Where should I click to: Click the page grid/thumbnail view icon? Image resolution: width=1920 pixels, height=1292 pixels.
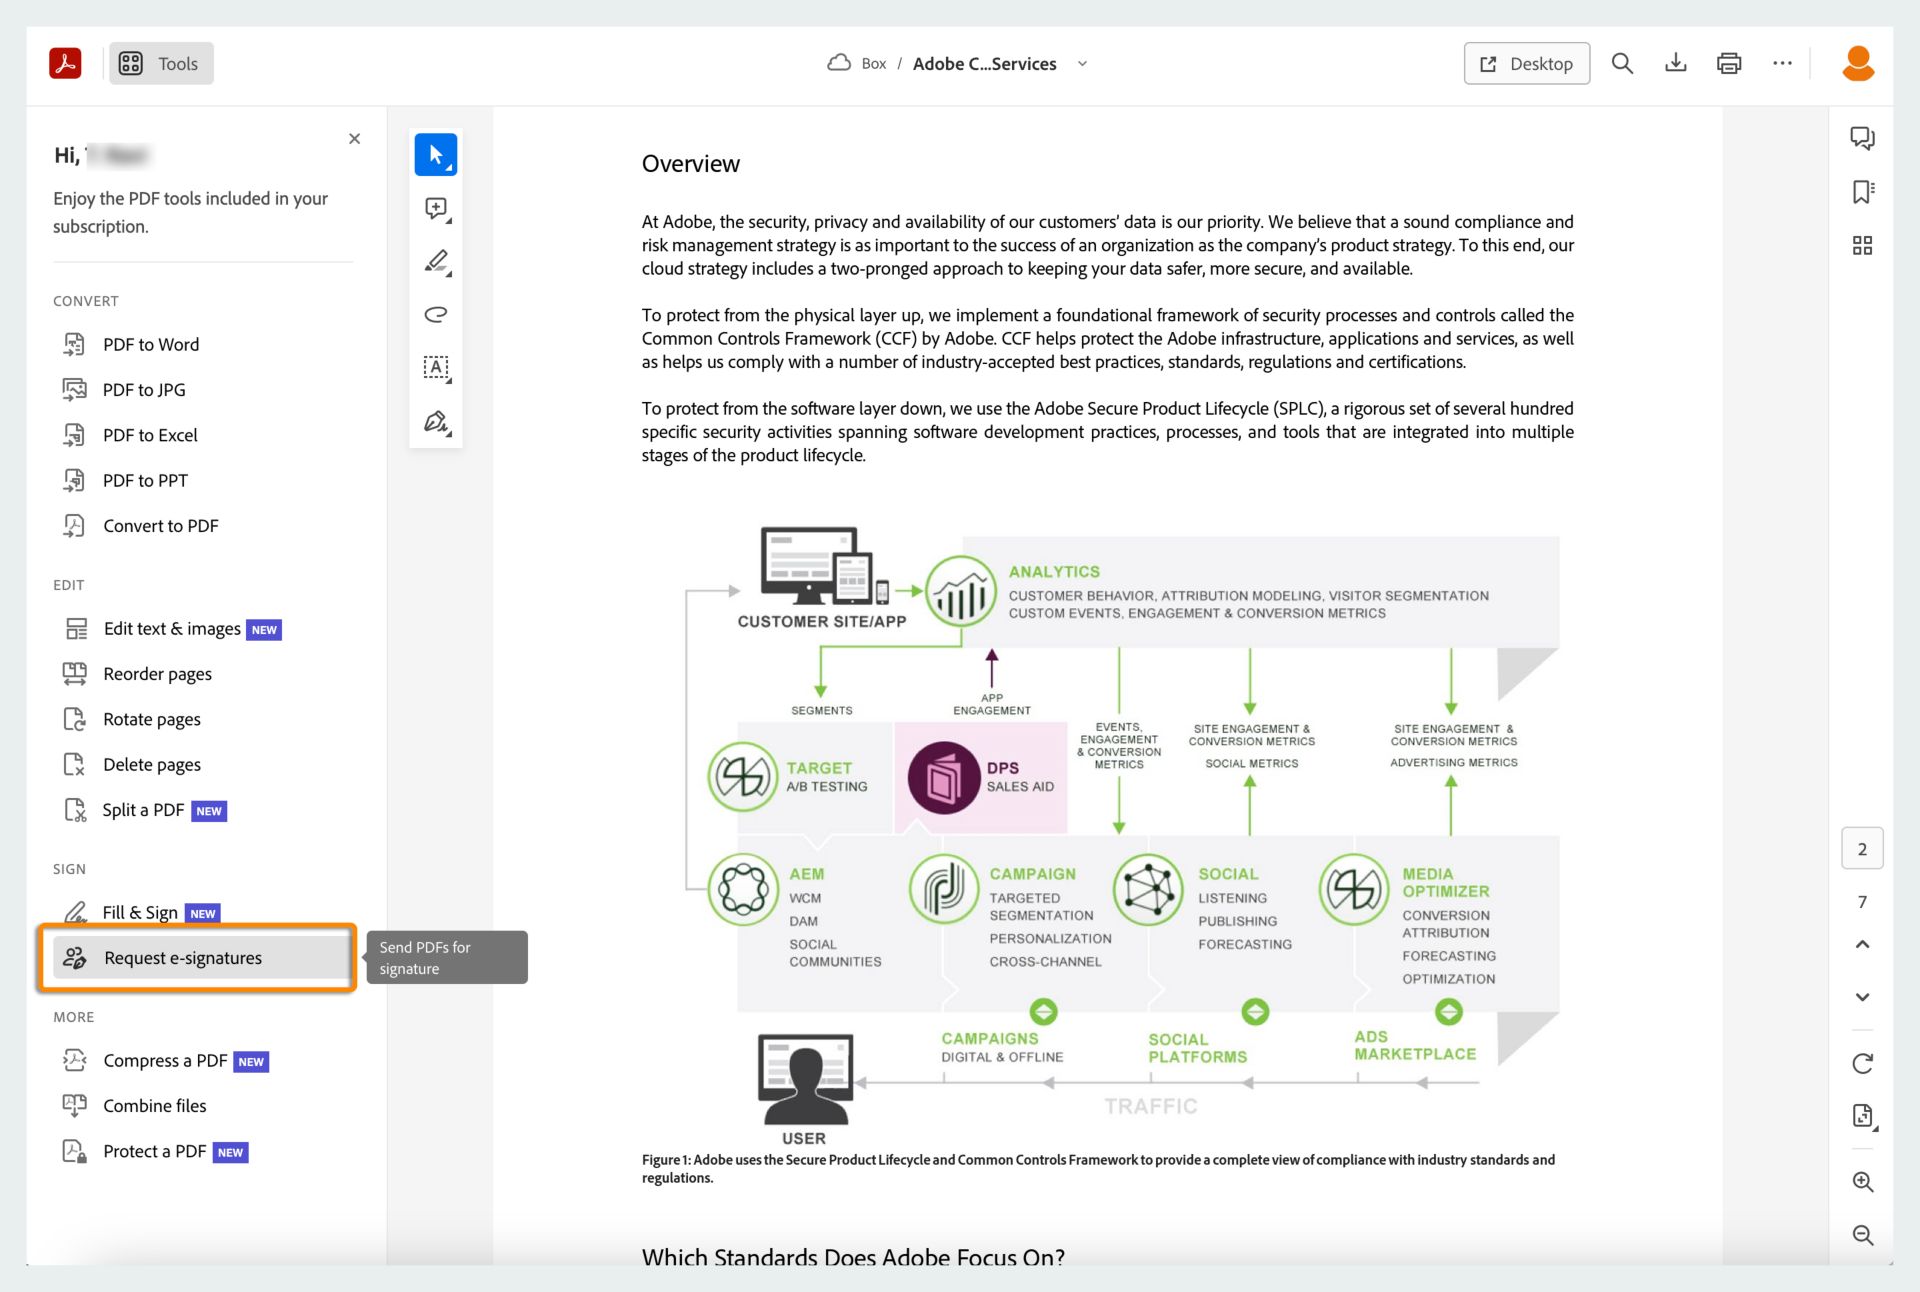pos(1862,242)
